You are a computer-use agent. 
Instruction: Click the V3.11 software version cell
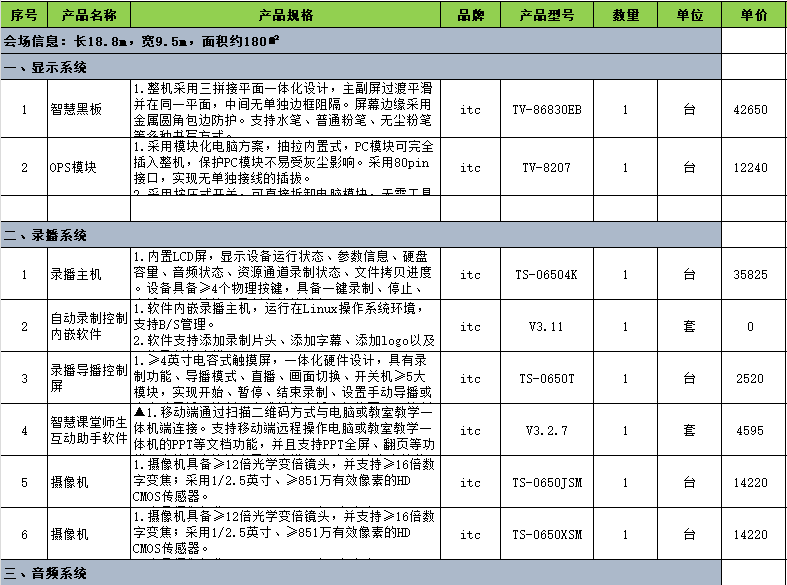tap(546, 326)
